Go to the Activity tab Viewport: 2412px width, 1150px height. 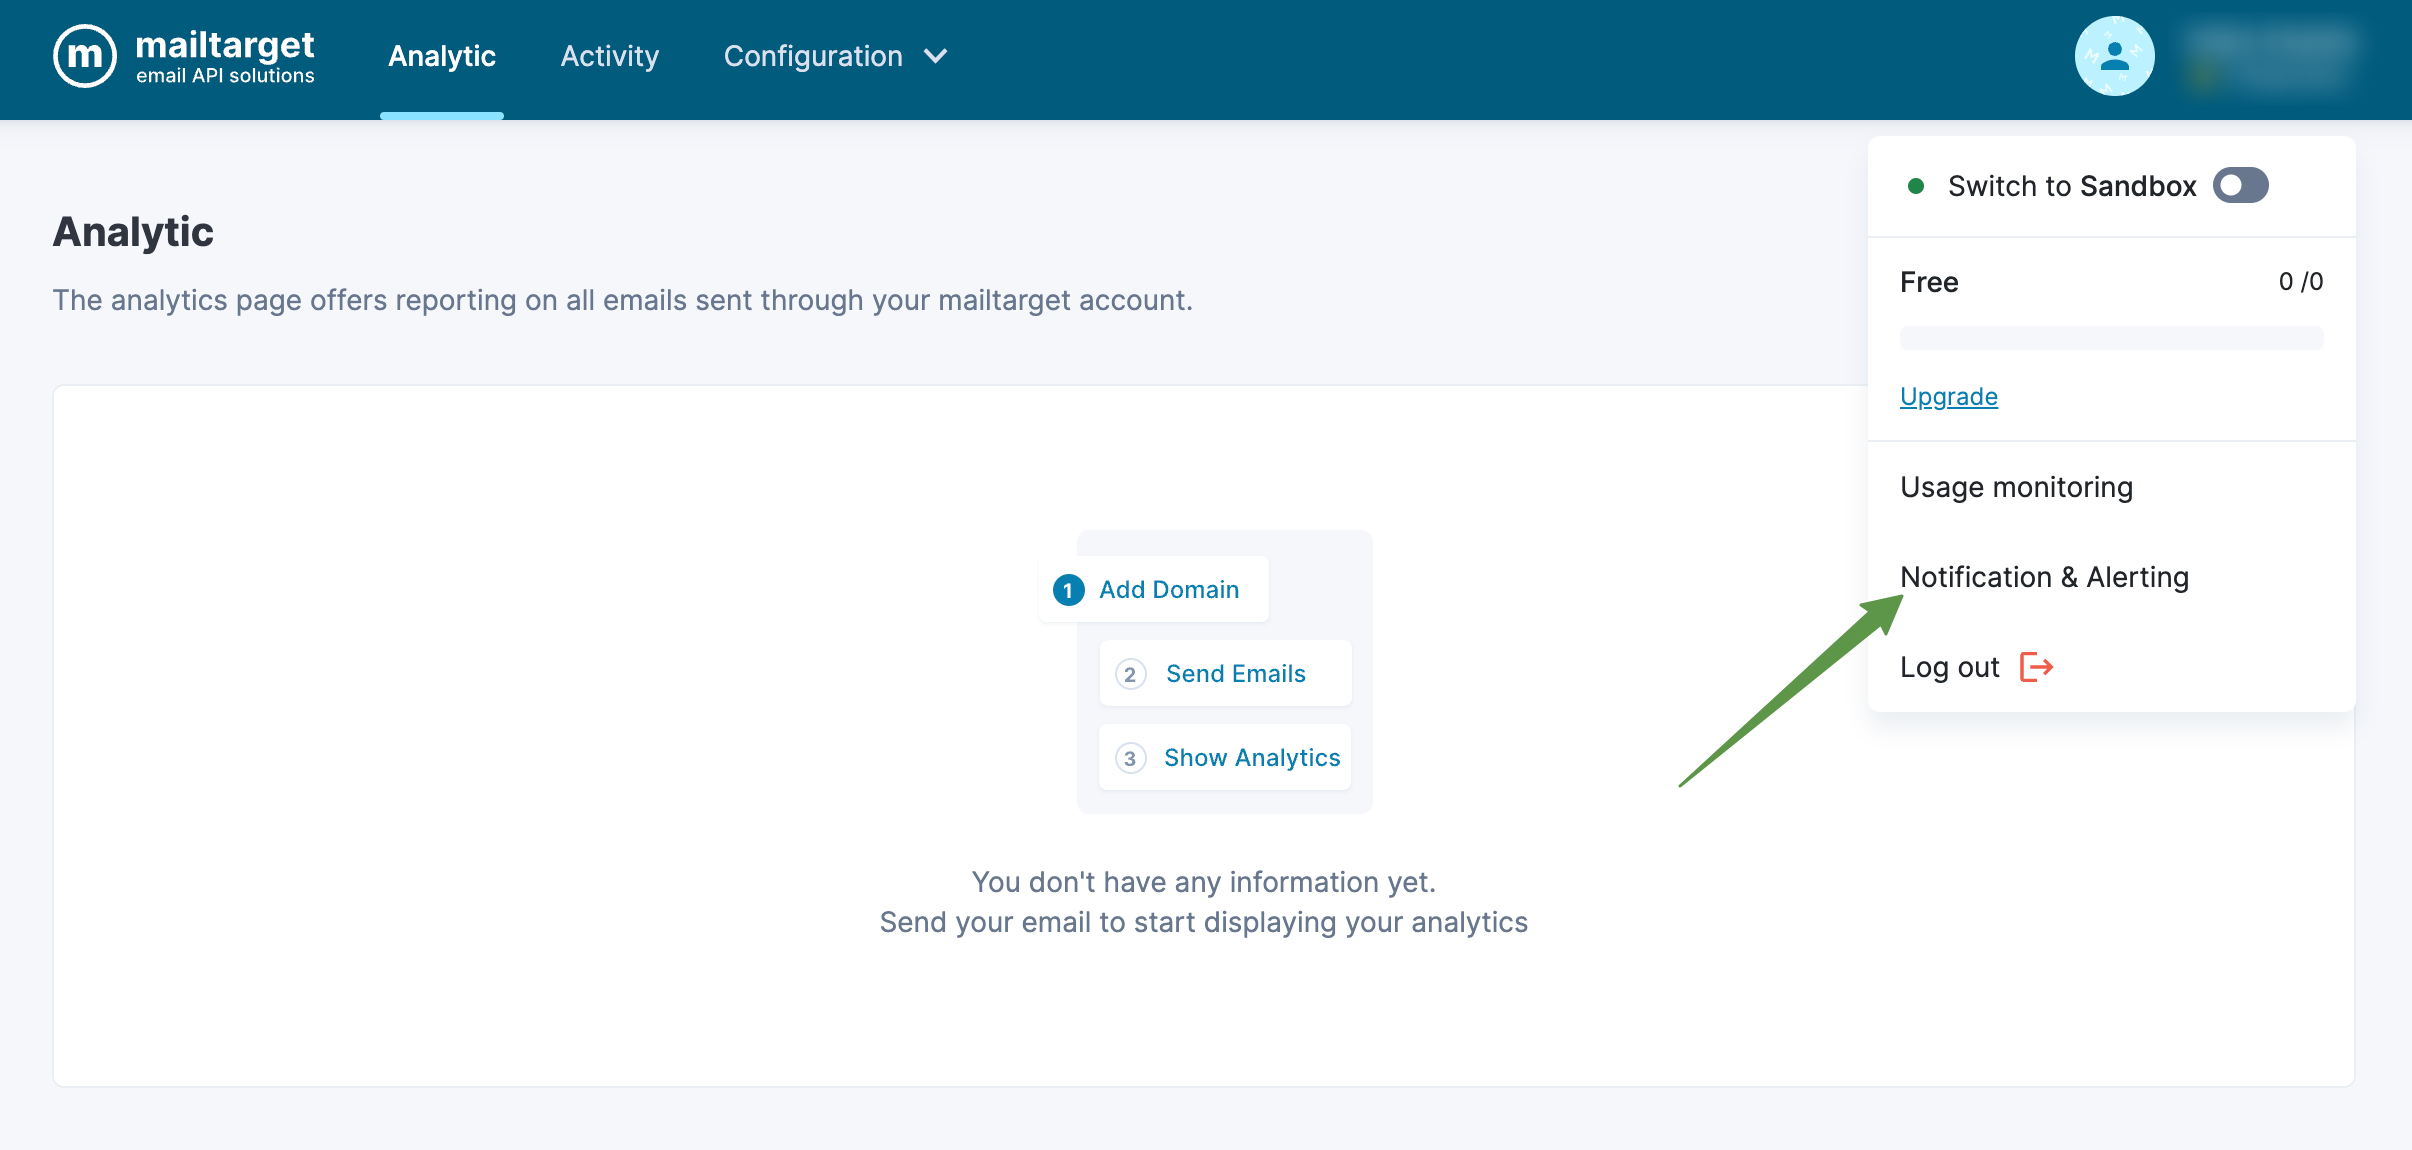coord(609,56)
